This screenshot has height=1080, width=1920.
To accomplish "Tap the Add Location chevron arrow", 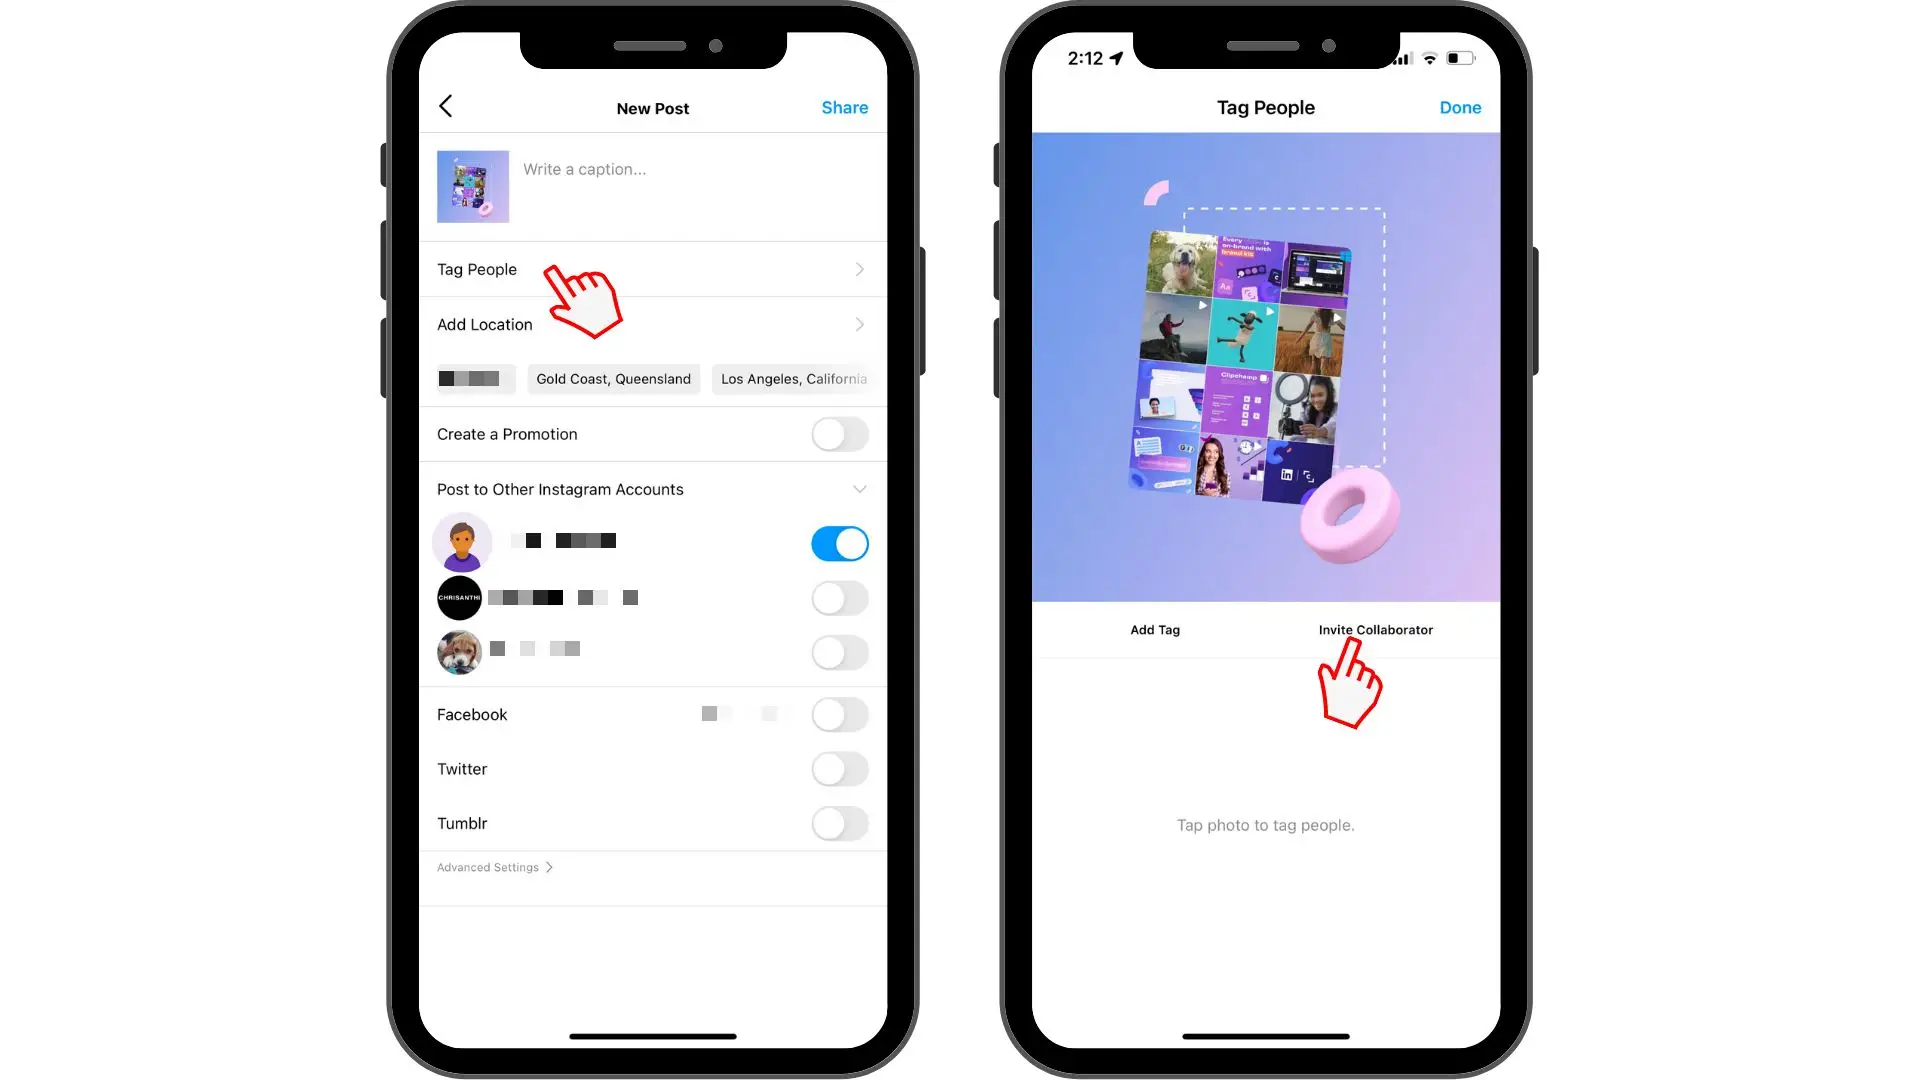I will pos(860,324).
